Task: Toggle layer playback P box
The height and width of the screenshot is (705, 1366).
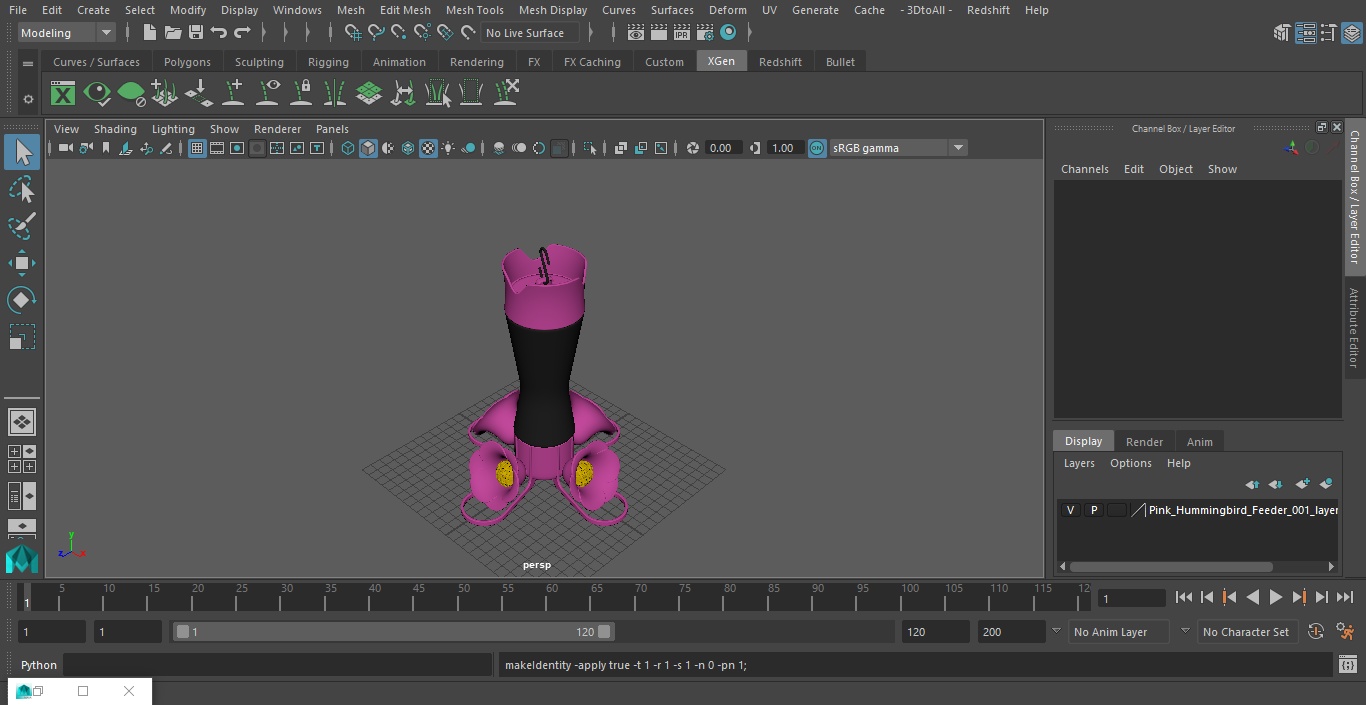Action: 1093,510
